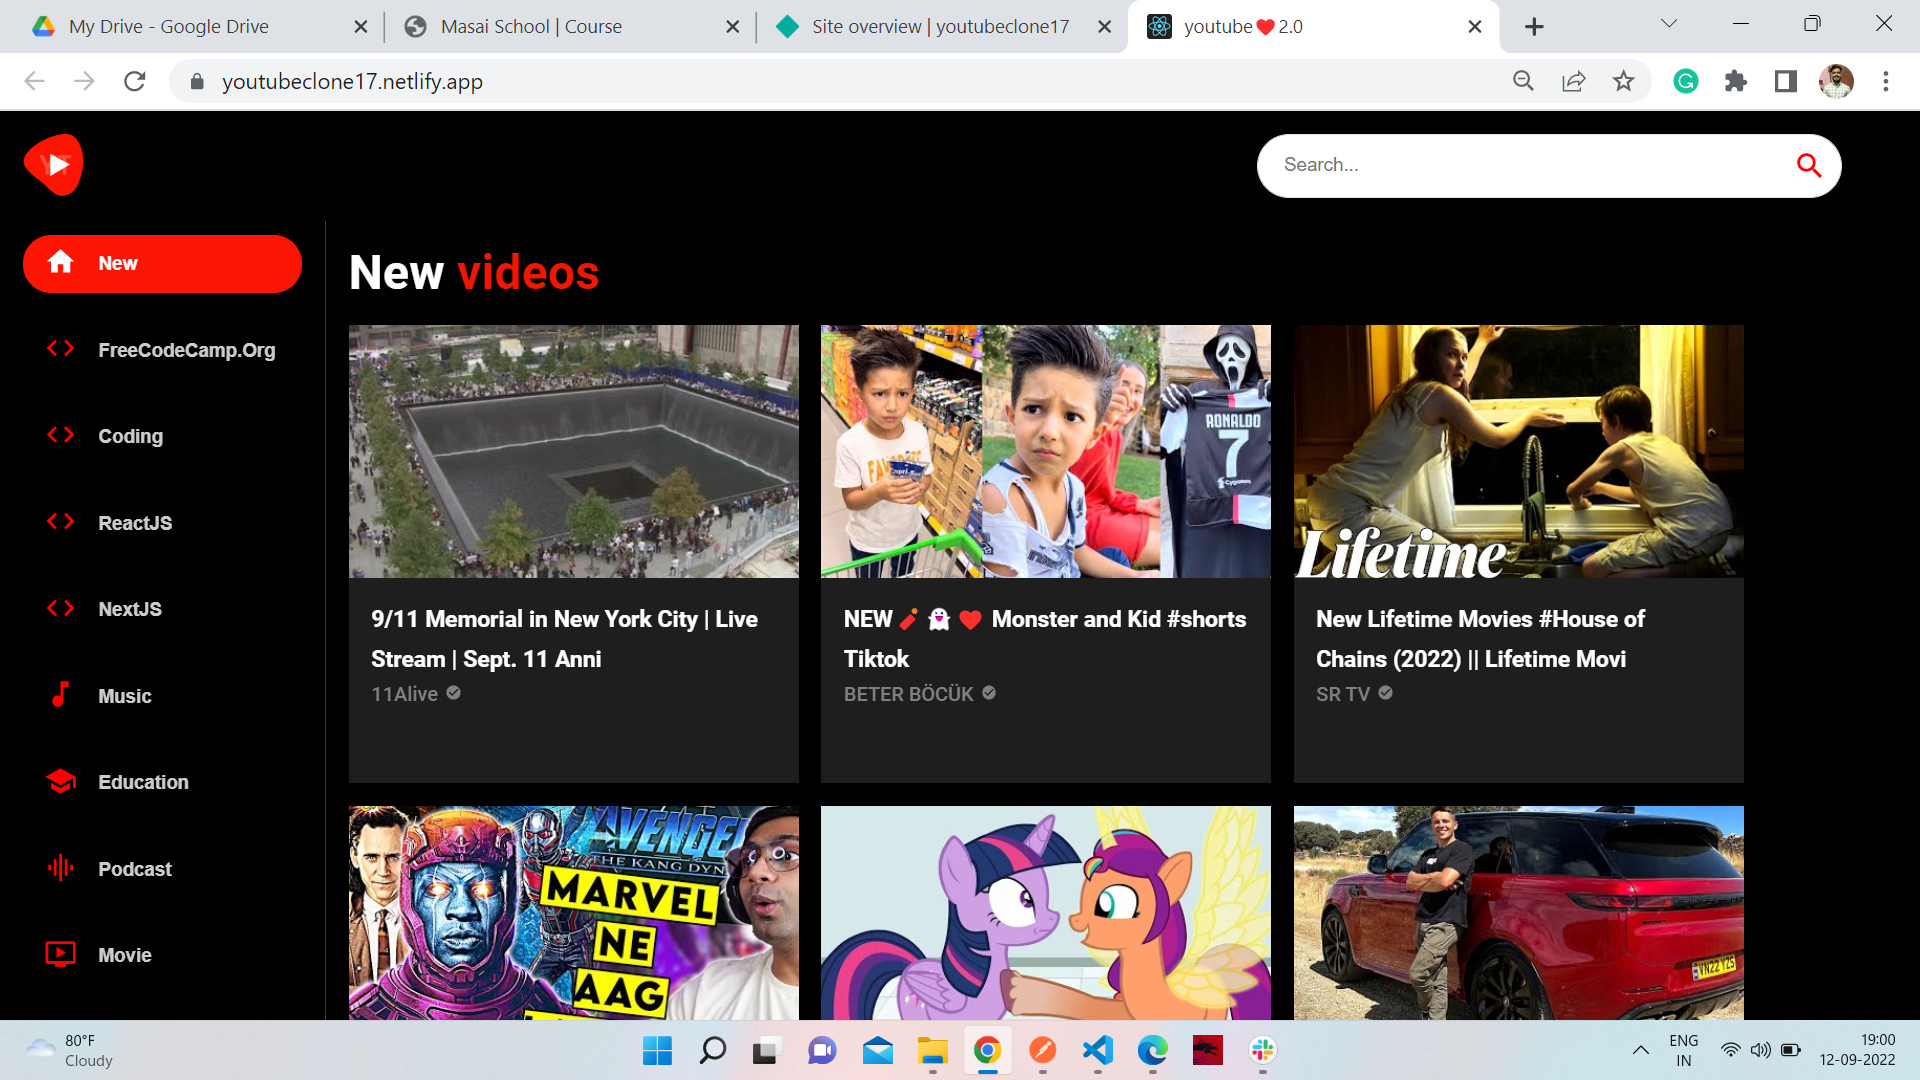This screenshot has width=1920, height=1080.
Task: Select the Education category
Action: point(162,782)
